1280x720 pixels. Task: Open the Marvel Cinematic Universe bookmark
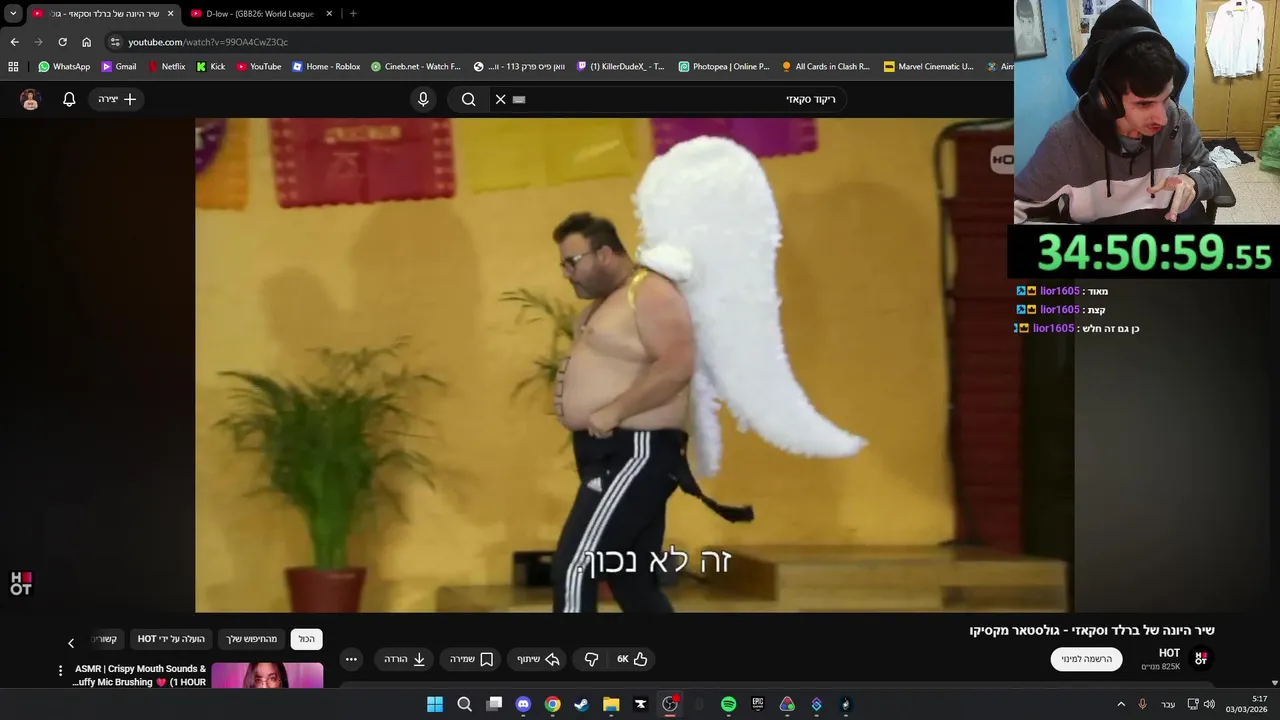(x=928, y=67)
